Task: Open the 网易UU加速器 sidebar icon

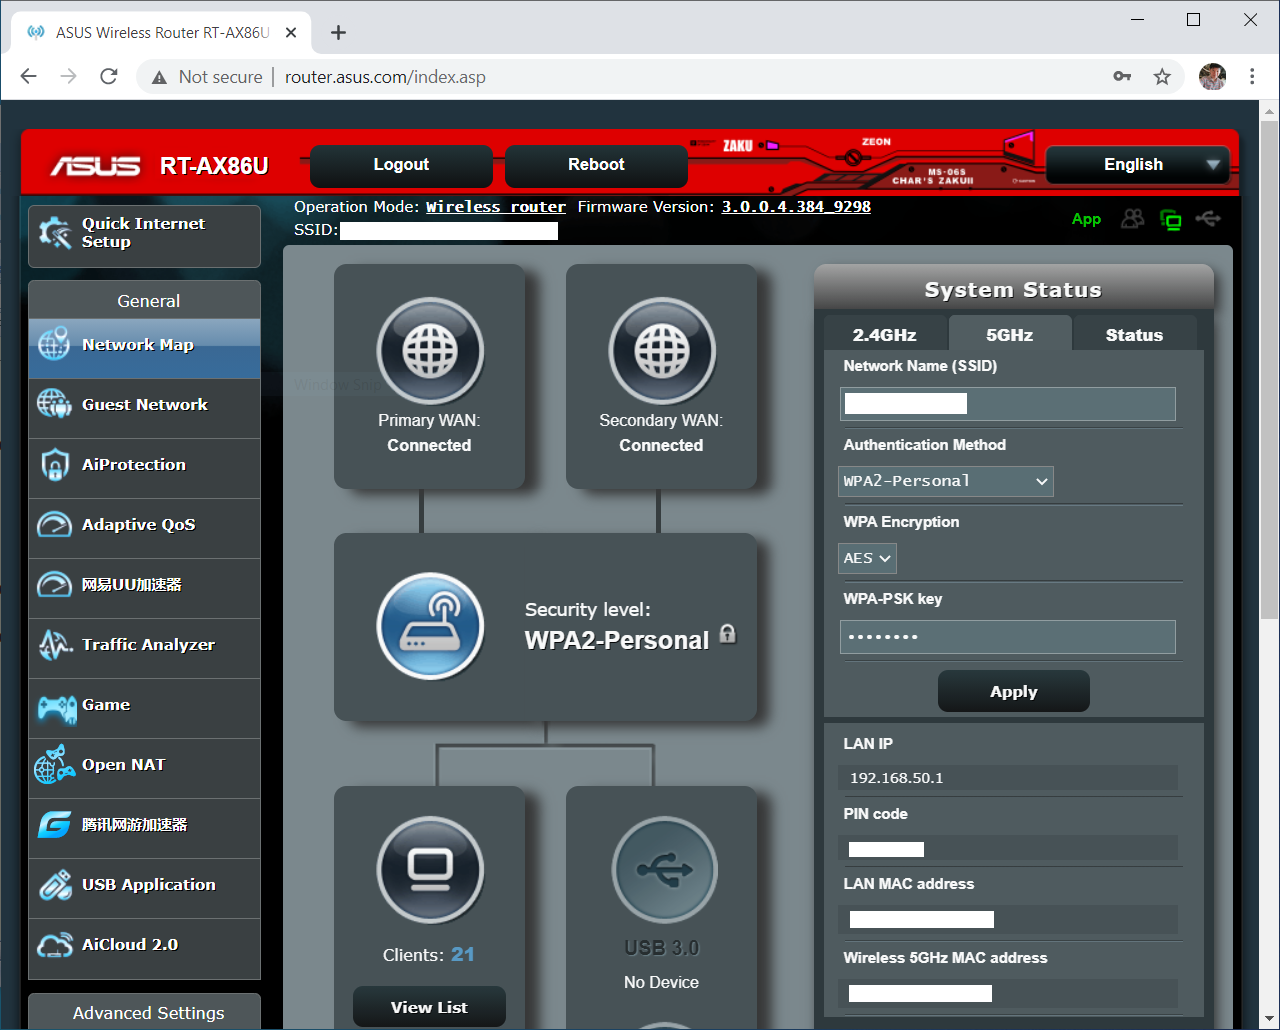Action: click(54, 584)
